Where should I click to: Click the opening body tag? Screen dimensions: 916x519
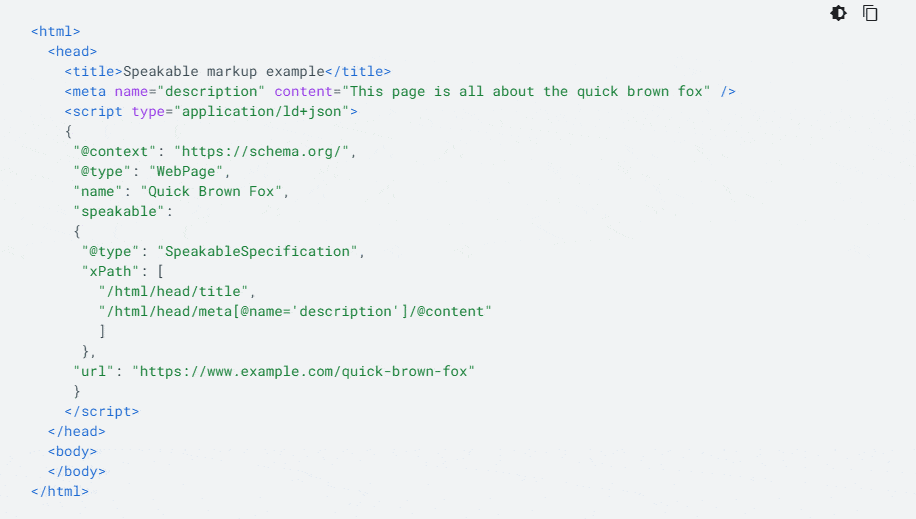point(73,451)
